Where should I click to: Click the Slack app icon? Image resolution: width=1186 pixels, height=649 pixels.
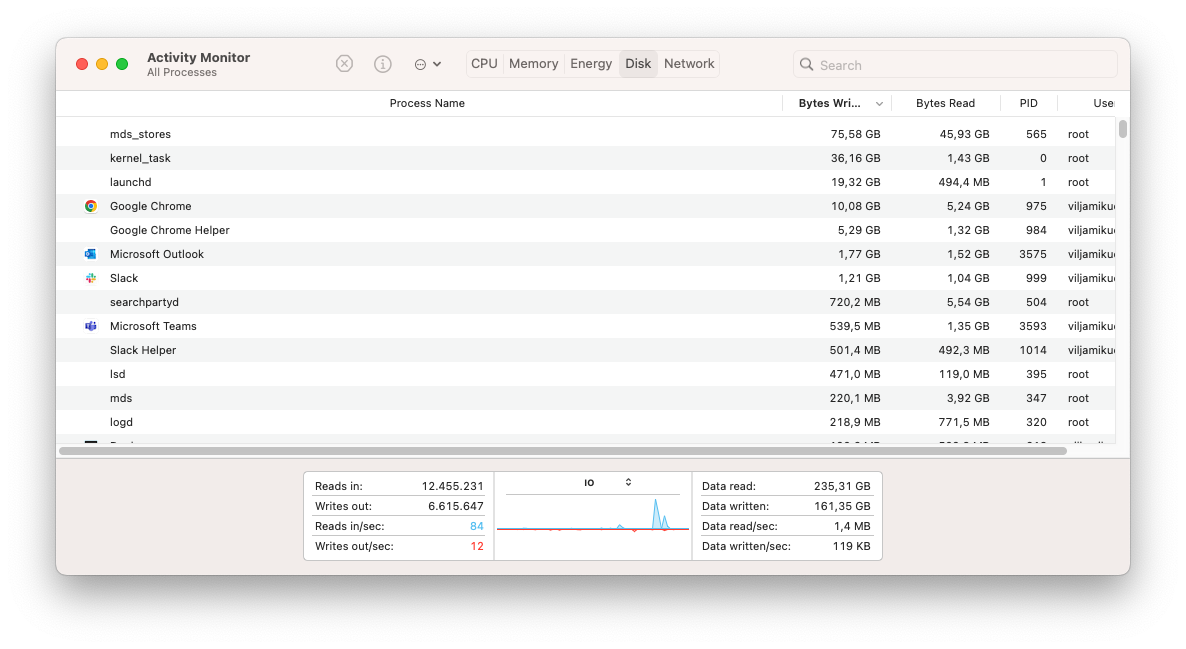click(x=91, y=278)
